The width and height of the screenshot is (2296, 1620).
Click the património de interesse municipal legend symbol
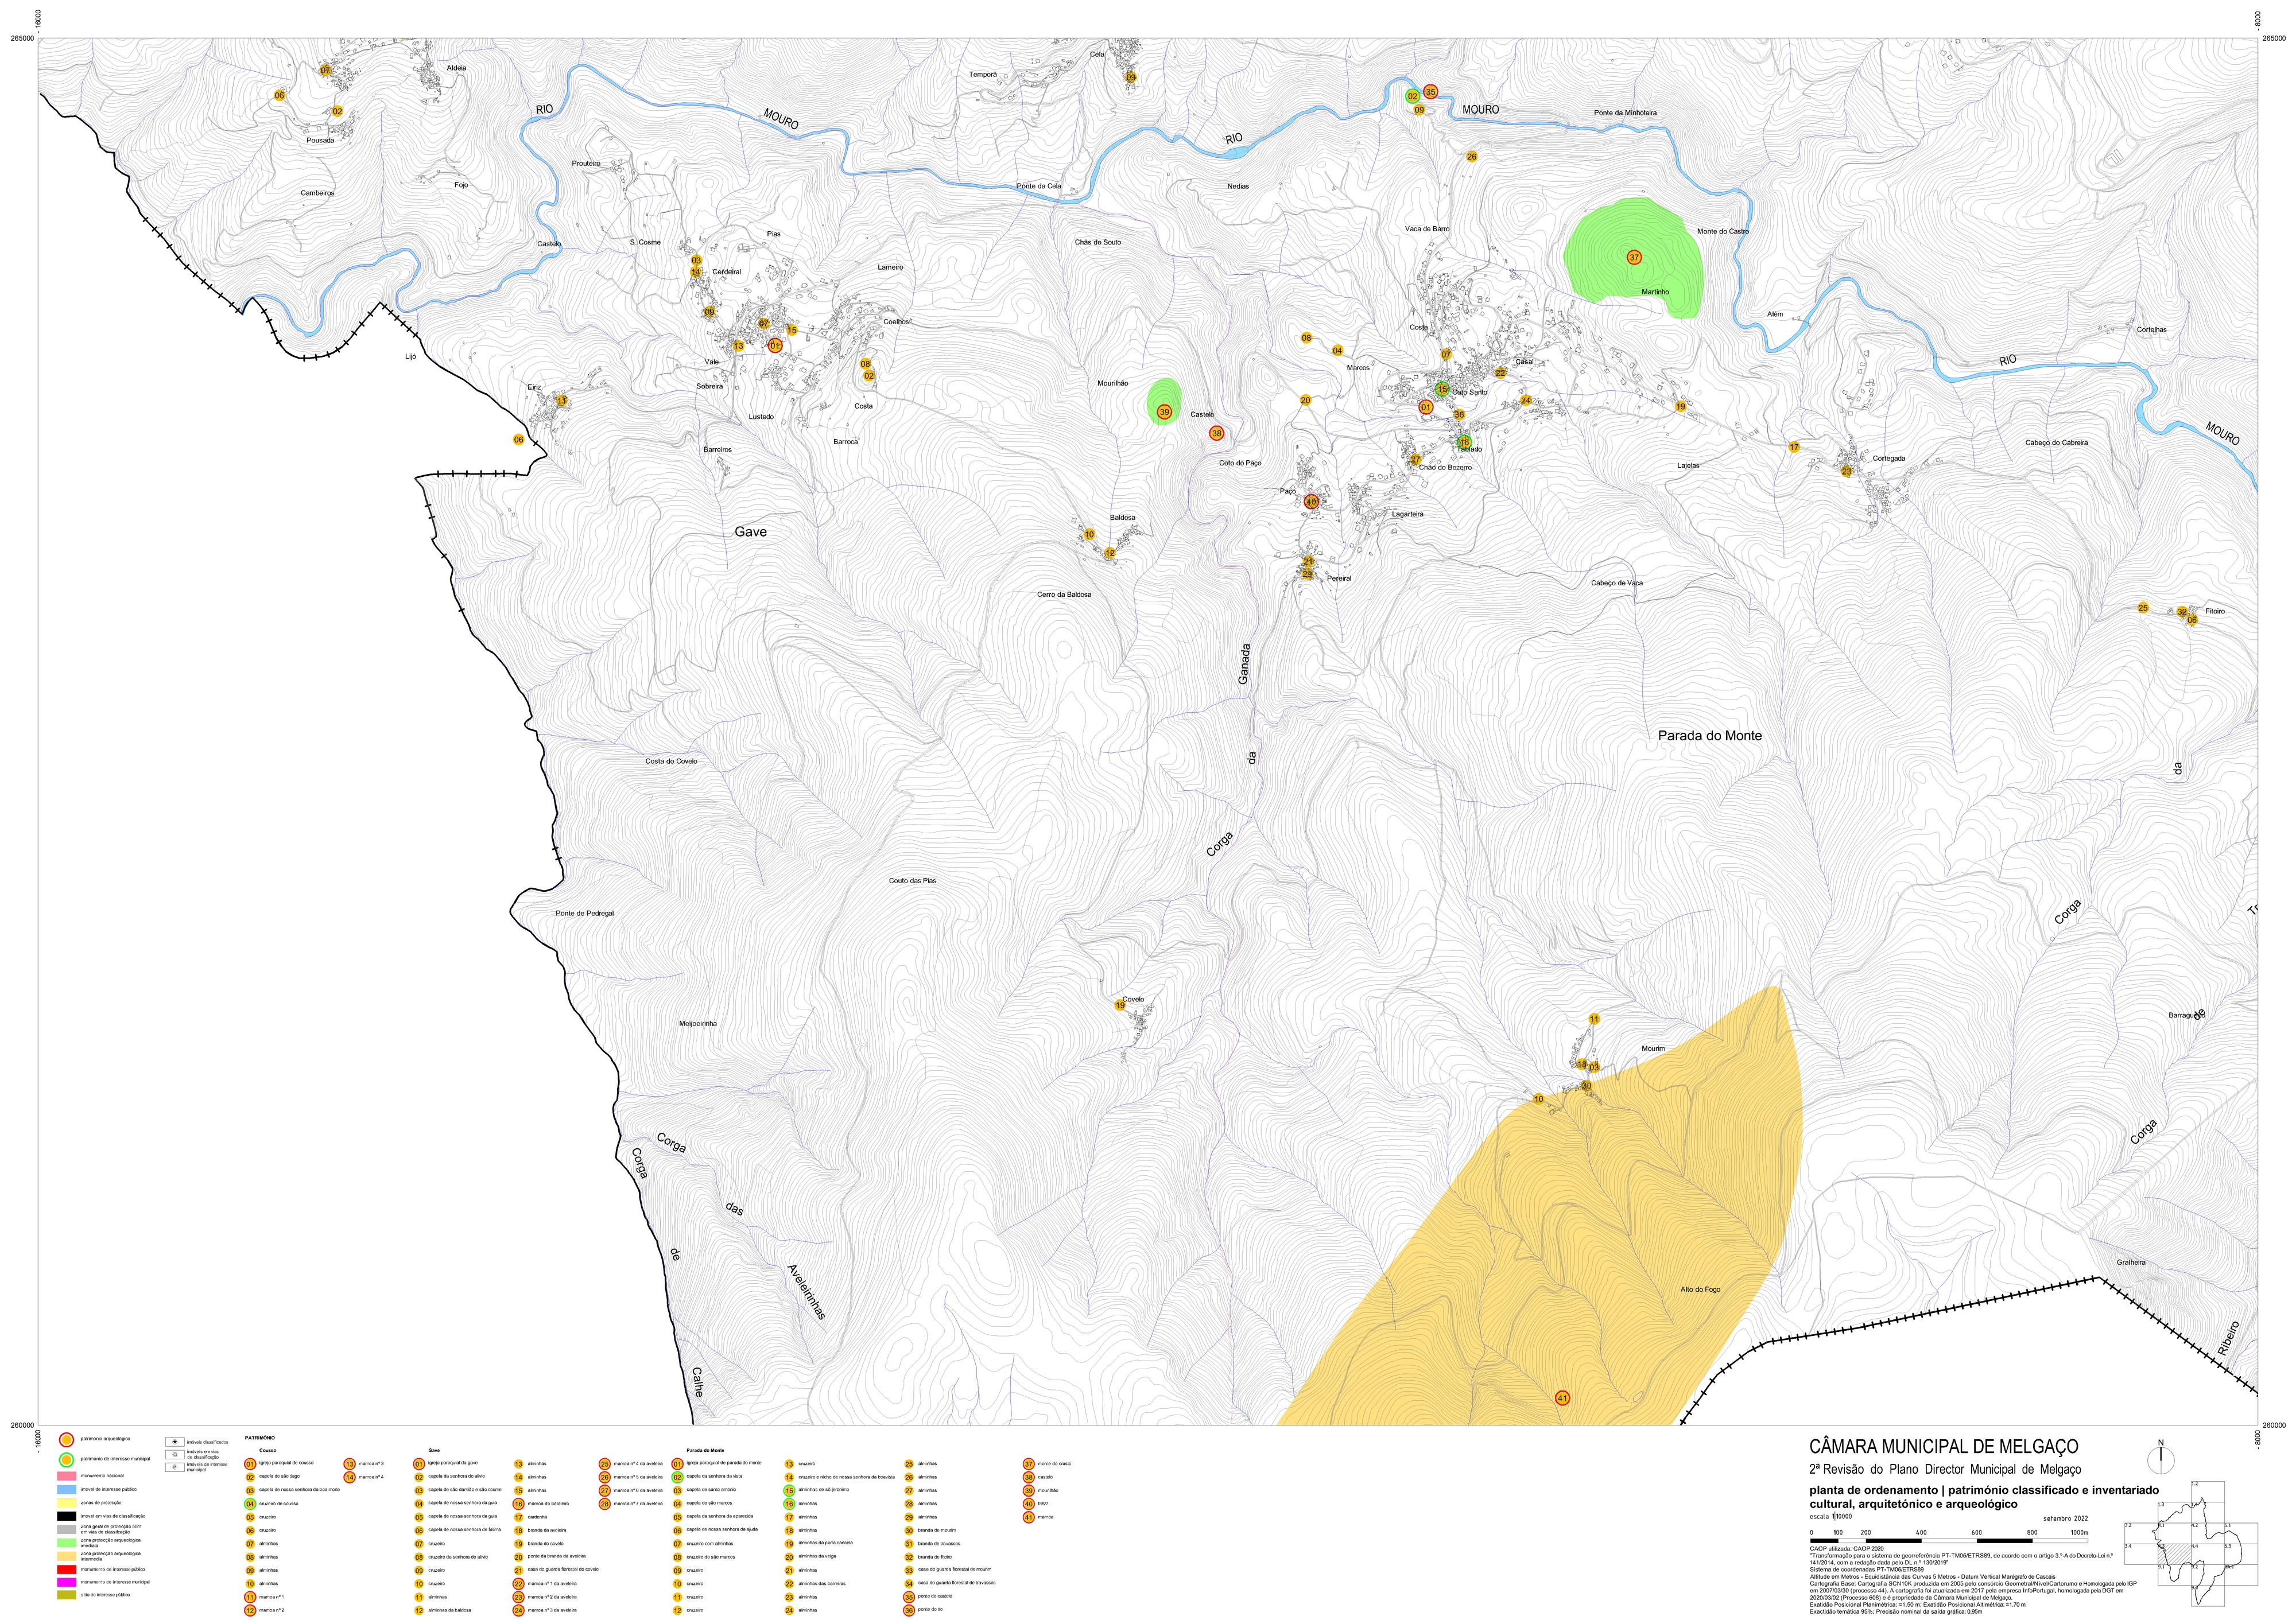coord(66,1459)
